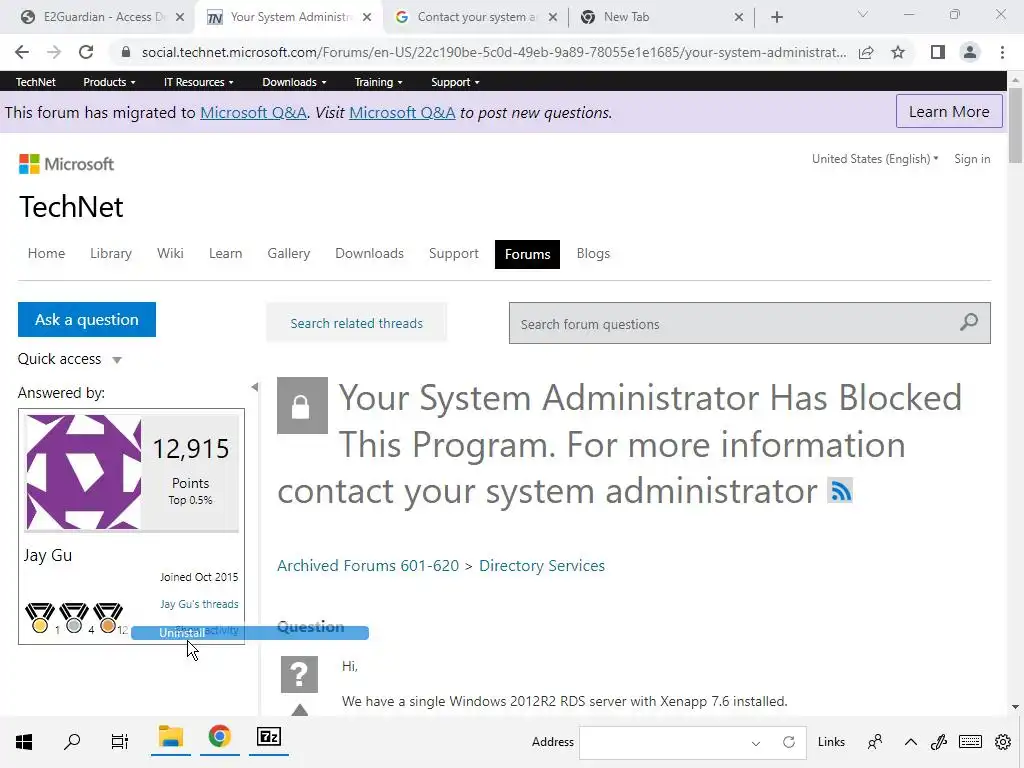Expand the Quick access menu

point(69,359)
